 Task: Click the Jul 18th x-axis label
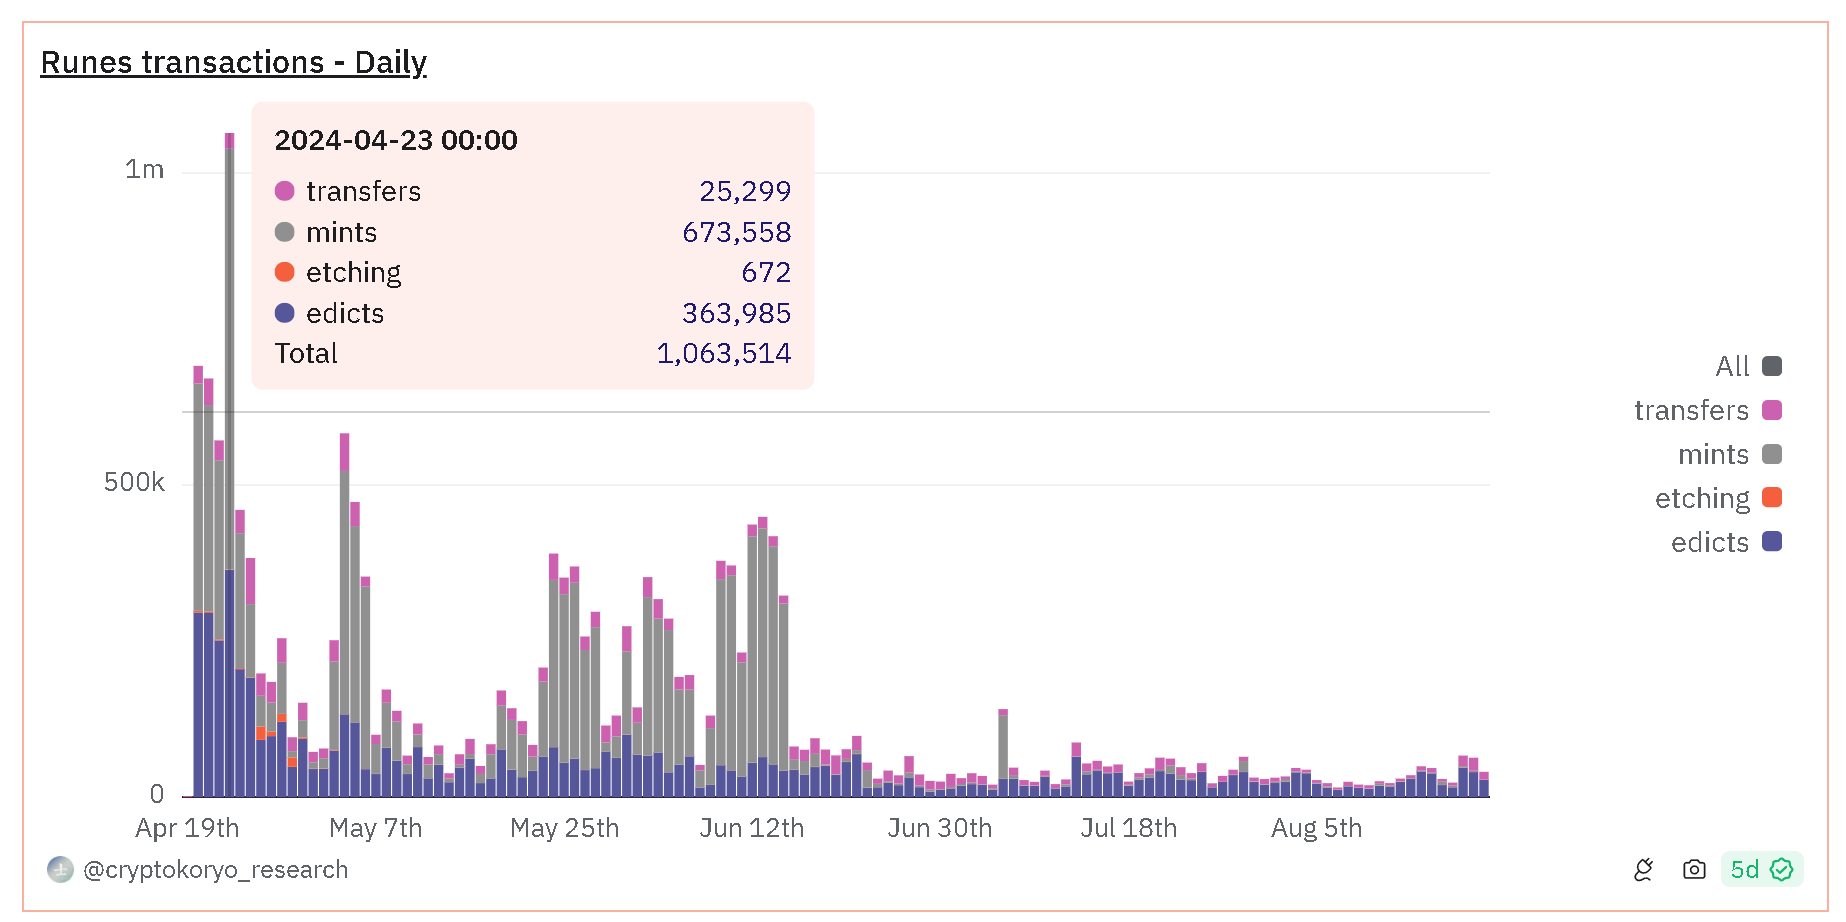click(x=1128, y=828)
